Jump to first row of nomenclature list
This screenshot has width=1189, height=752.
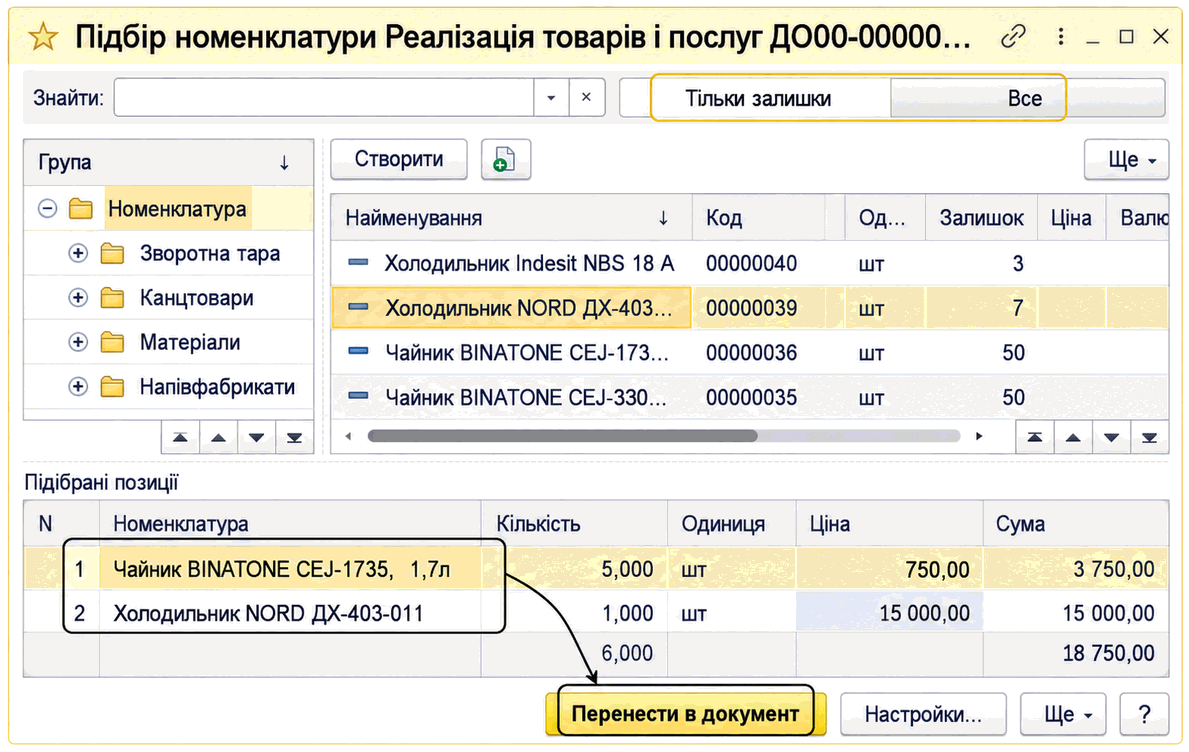1034,437
